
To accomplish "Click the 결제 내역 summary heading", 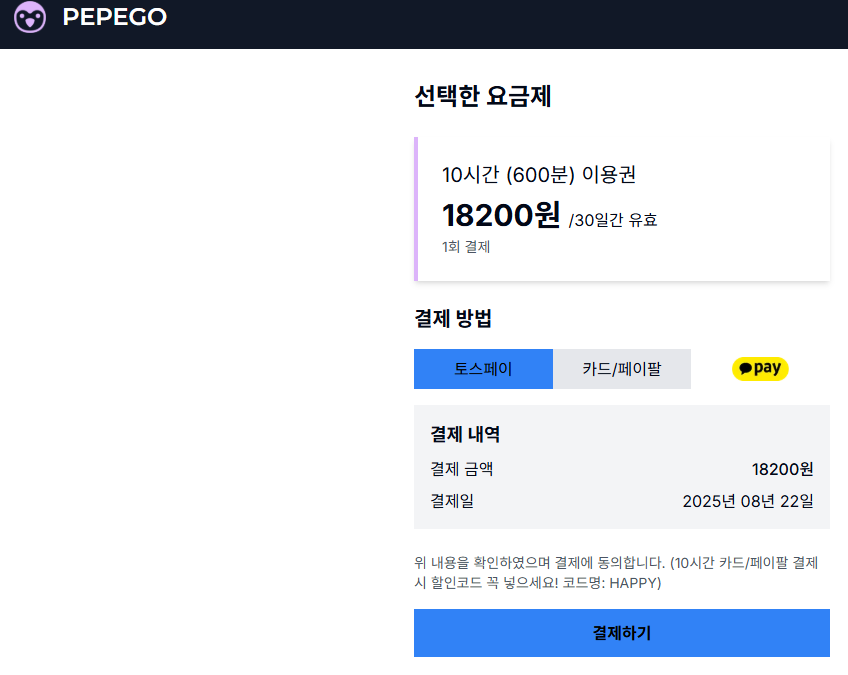I will point(465,434).
